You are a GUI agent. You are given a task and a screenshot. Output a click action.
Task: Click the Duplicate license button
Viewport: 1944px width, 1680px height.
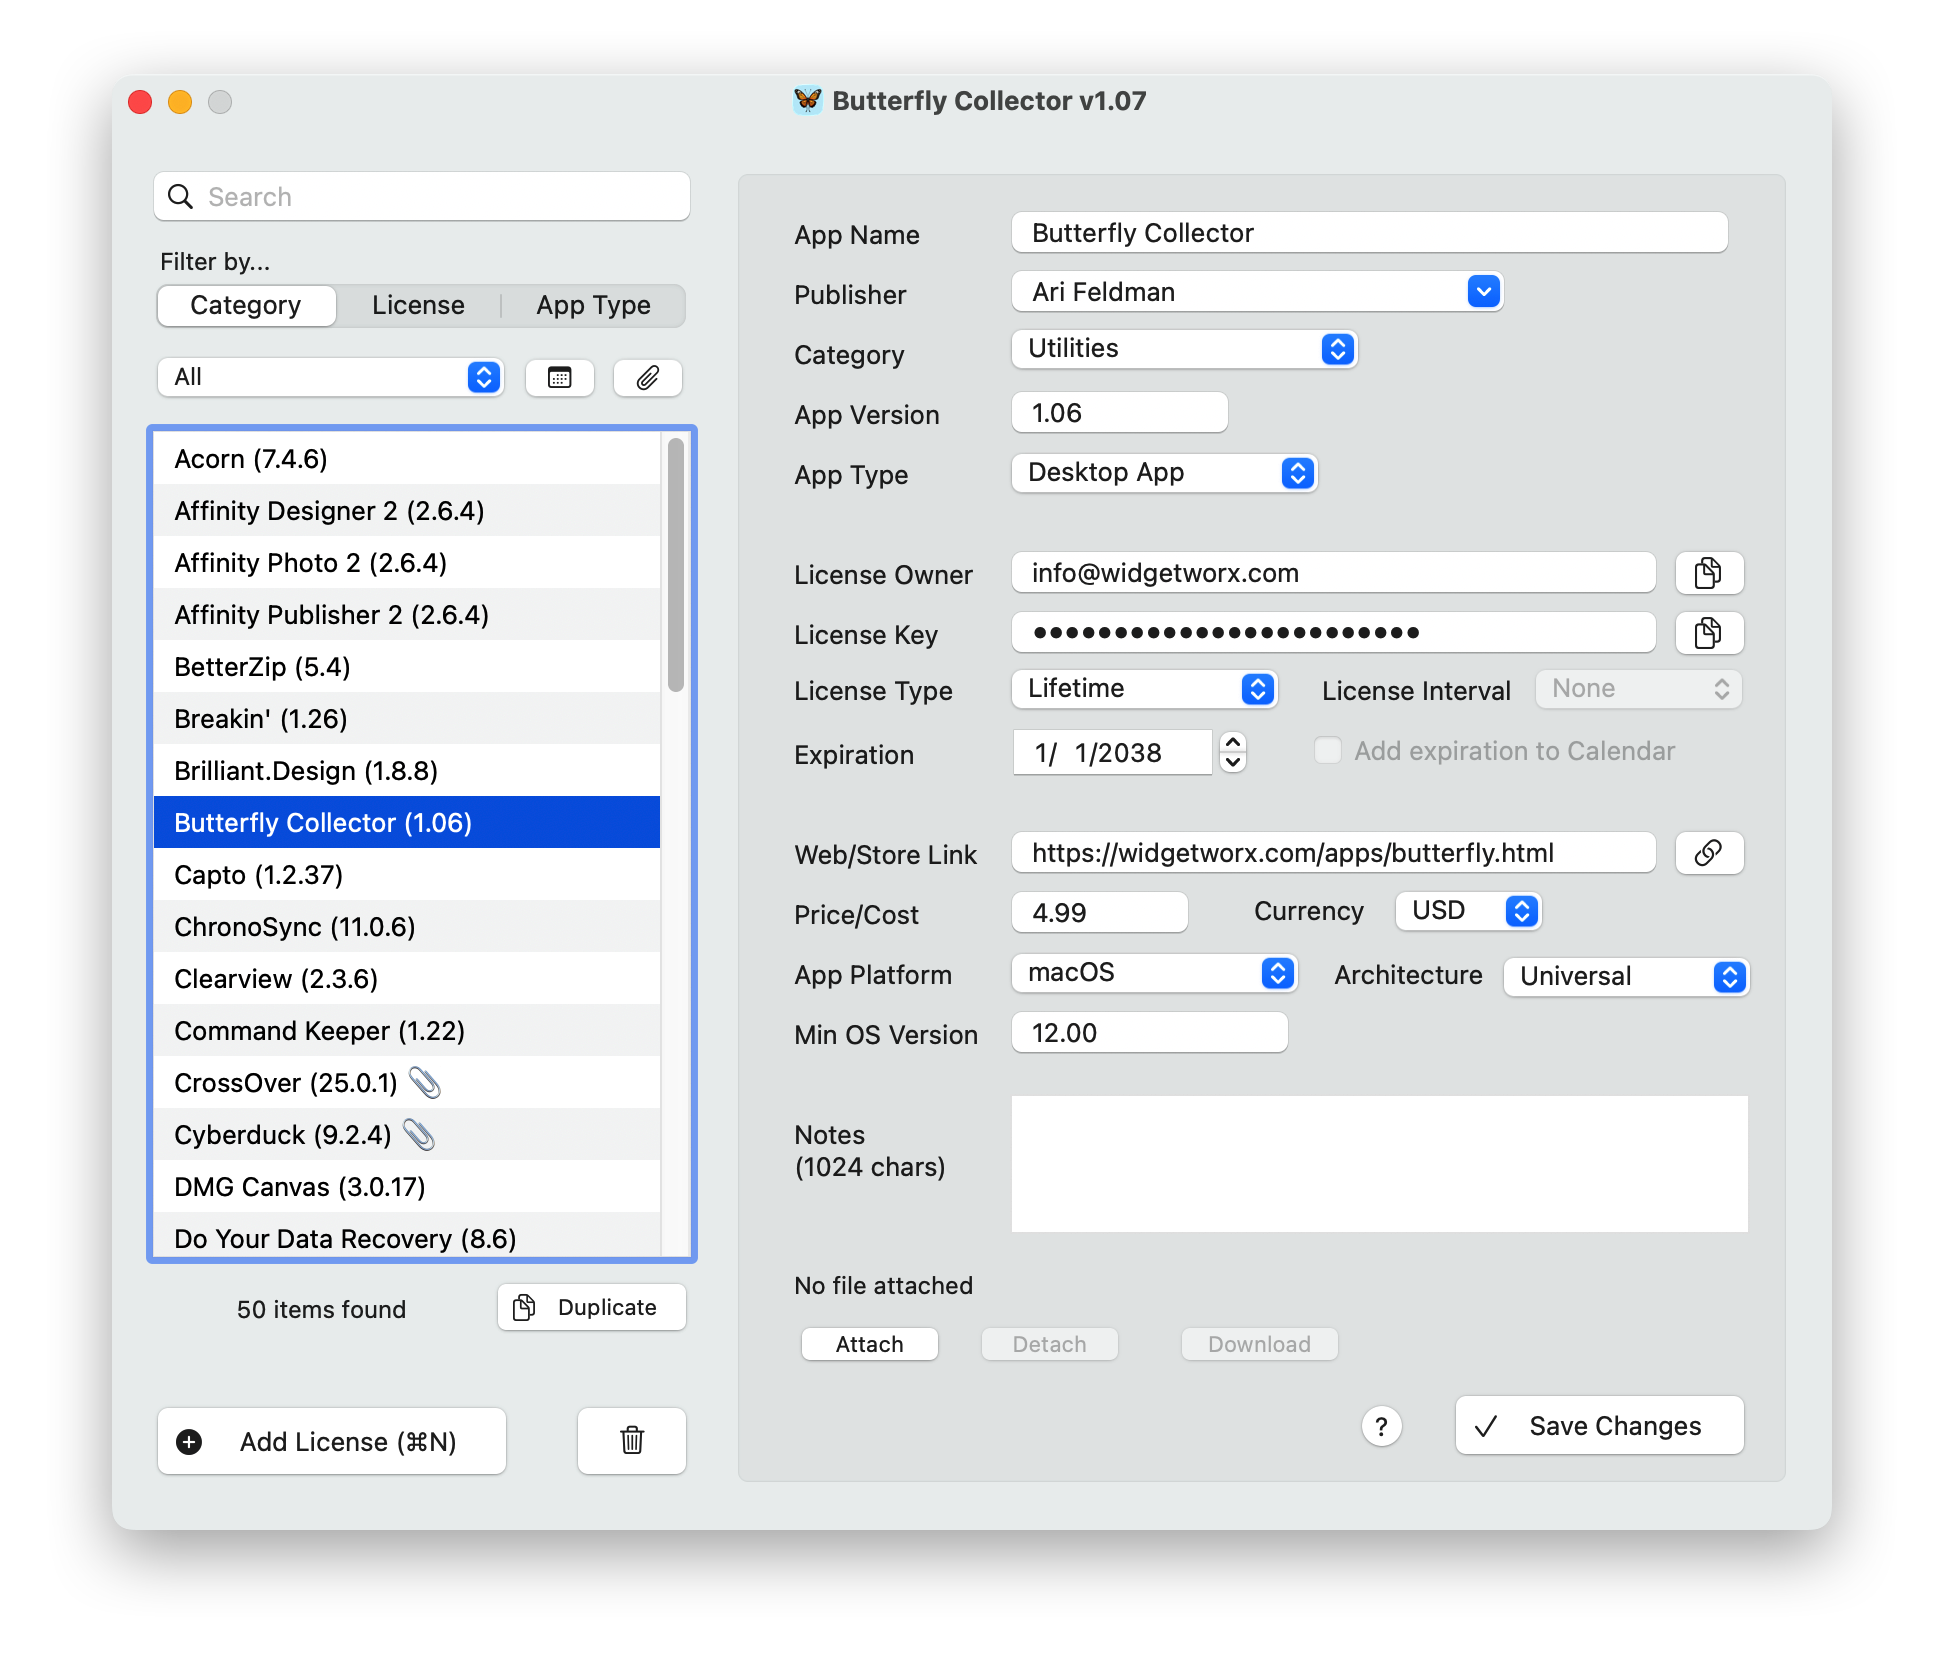[x=592, y=1307]
